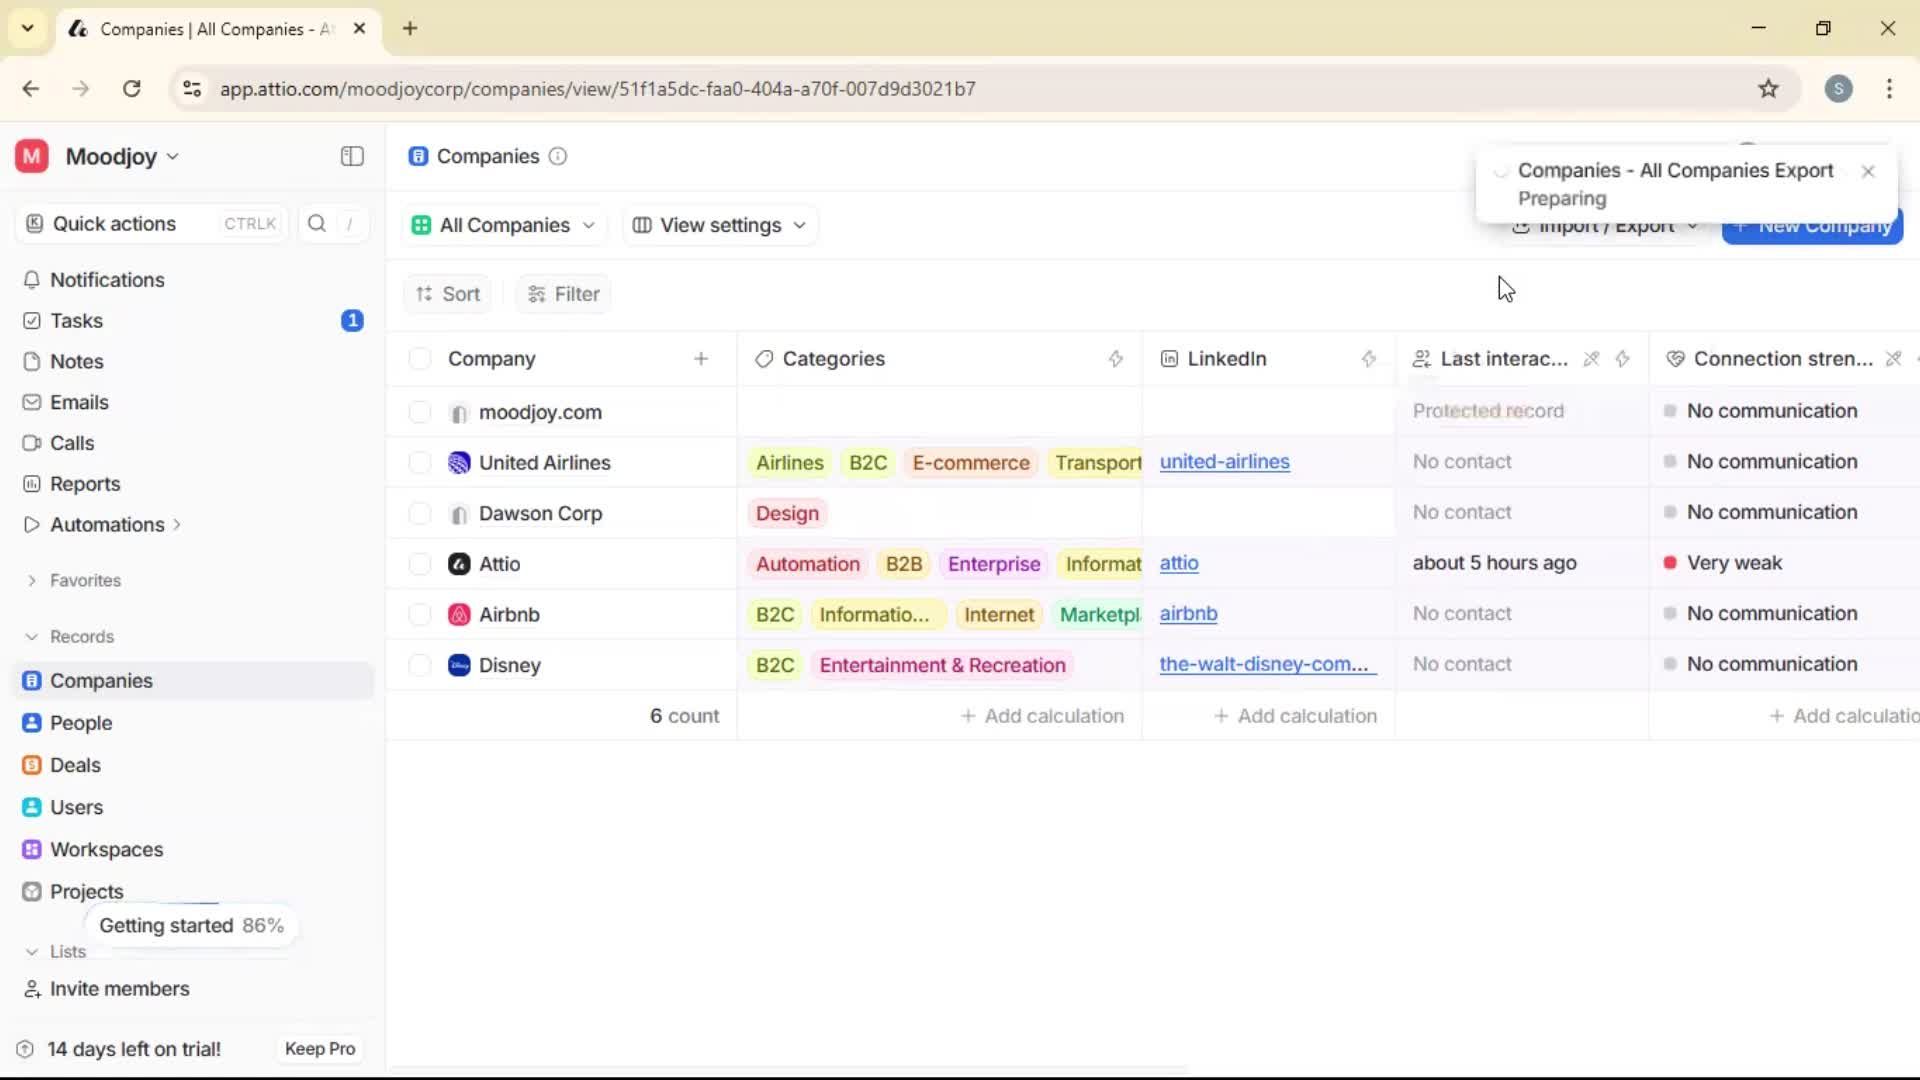Click enrichment bolt icon in LinkedIn header
The image size is (1920, 1080).
[1369, 358]
